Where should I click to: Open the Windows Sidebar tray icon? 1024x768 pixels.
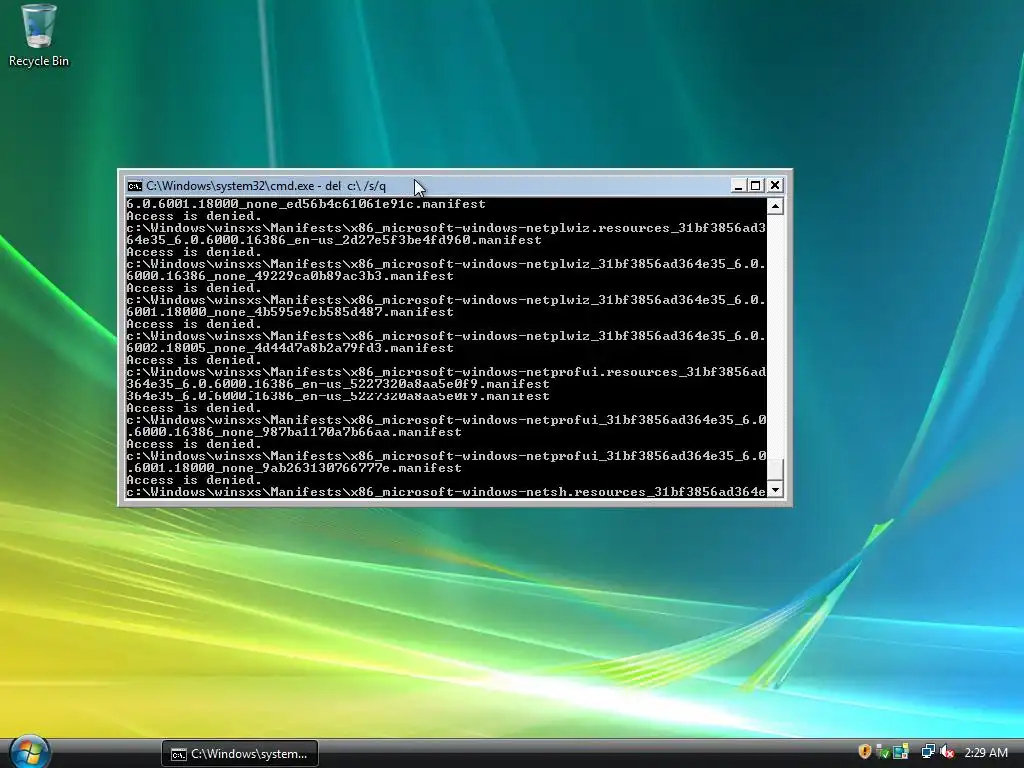click(901, 752)
